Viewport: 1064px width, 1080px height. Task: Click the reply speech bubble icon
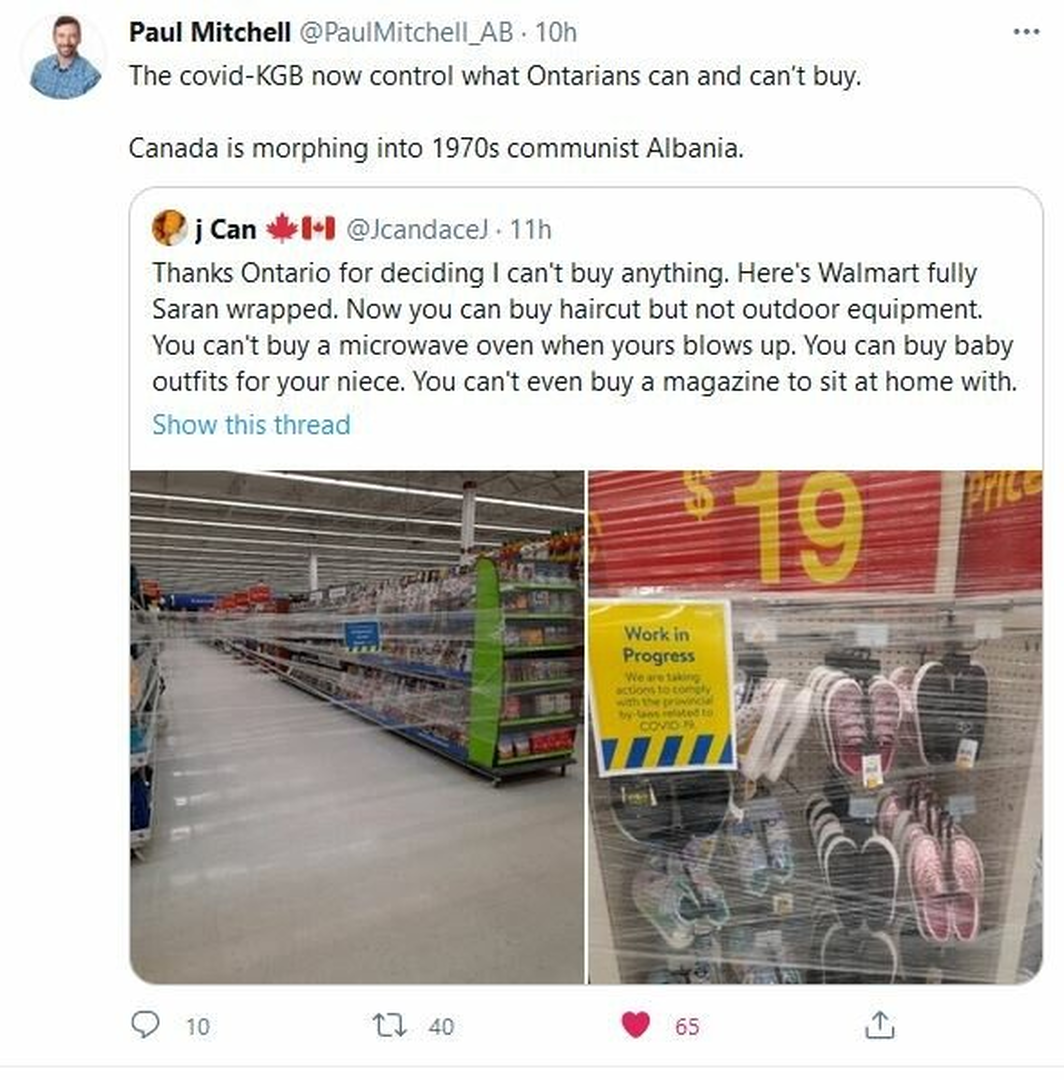145,1024
